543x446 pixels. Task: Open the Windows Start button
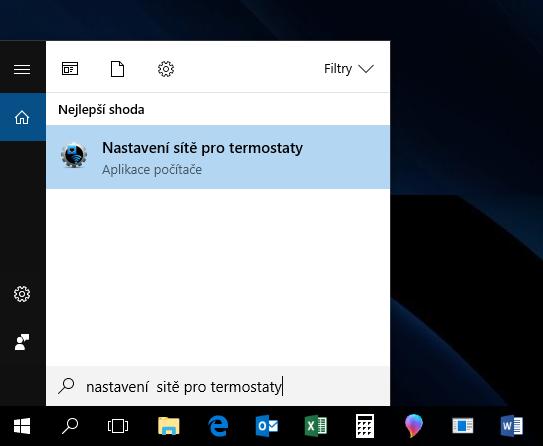22,426
